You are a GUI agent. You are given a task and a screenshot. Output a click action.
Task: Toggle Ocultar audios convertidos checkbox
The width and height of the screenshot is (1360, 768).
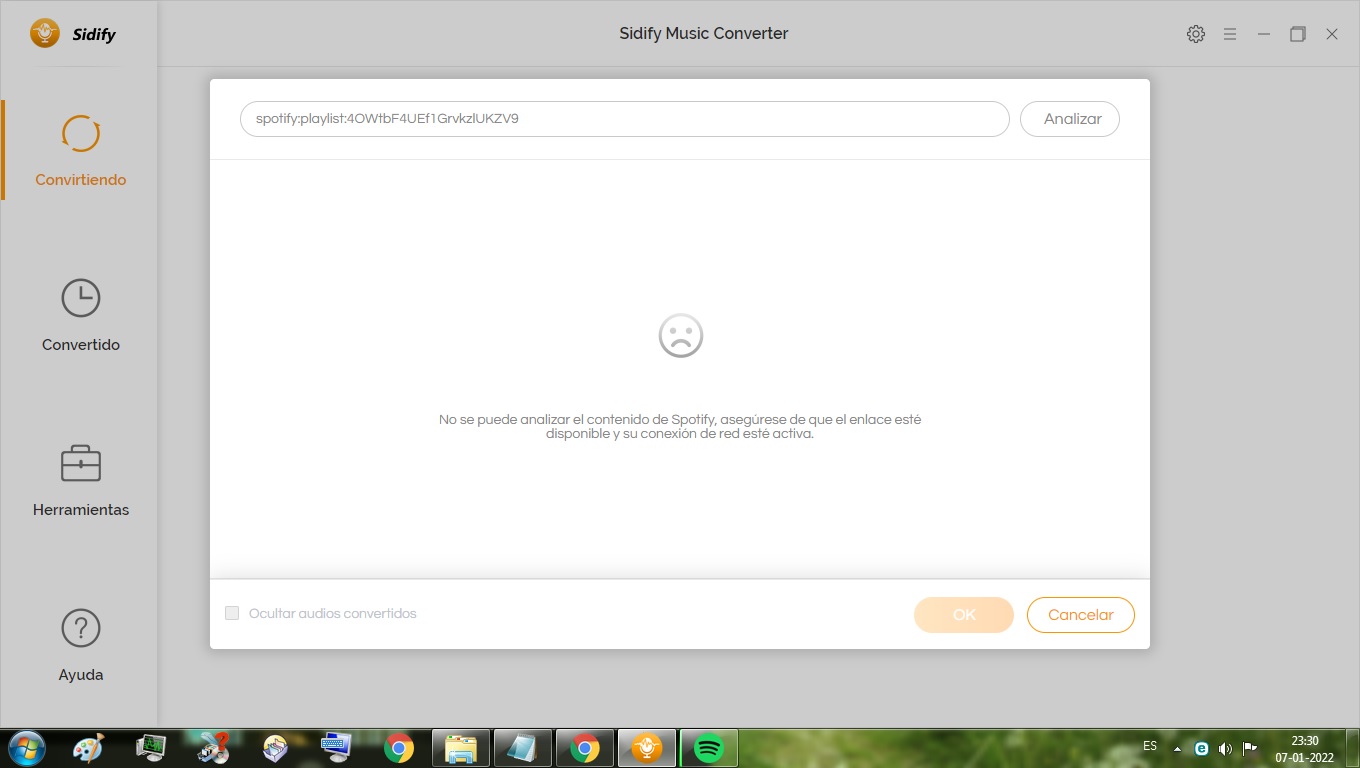point(232,613)
